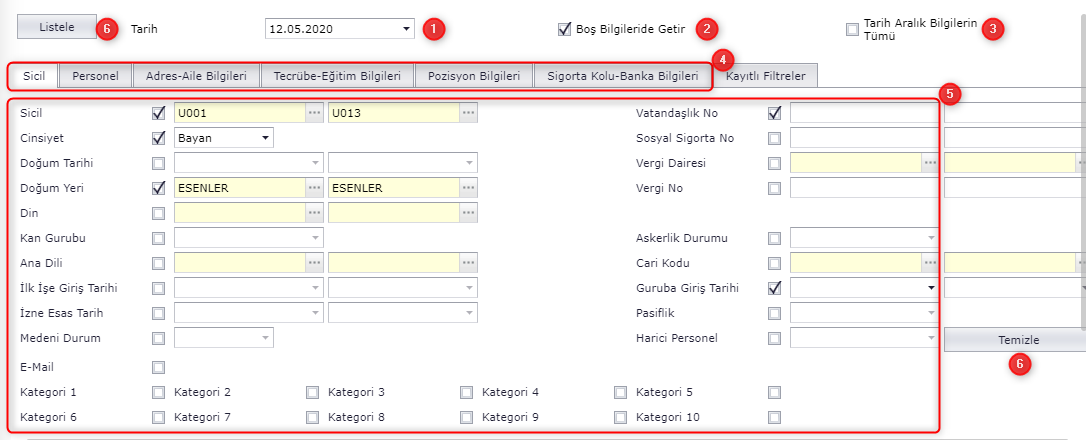The height and width of the screenshot is (440, 1086).
Task: Enable Tarih Aralık Bilgilerin Tümü checkbox
Action: 852,29
